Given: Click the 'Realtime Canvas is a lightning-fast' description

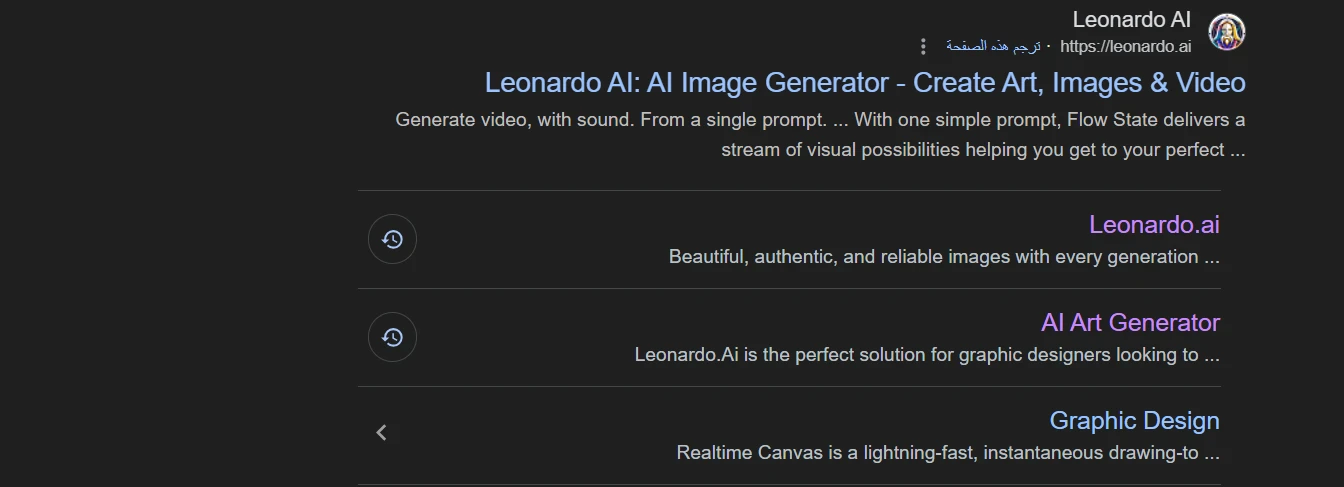Looking at the screenshot, I should click(x=948, y=453).
